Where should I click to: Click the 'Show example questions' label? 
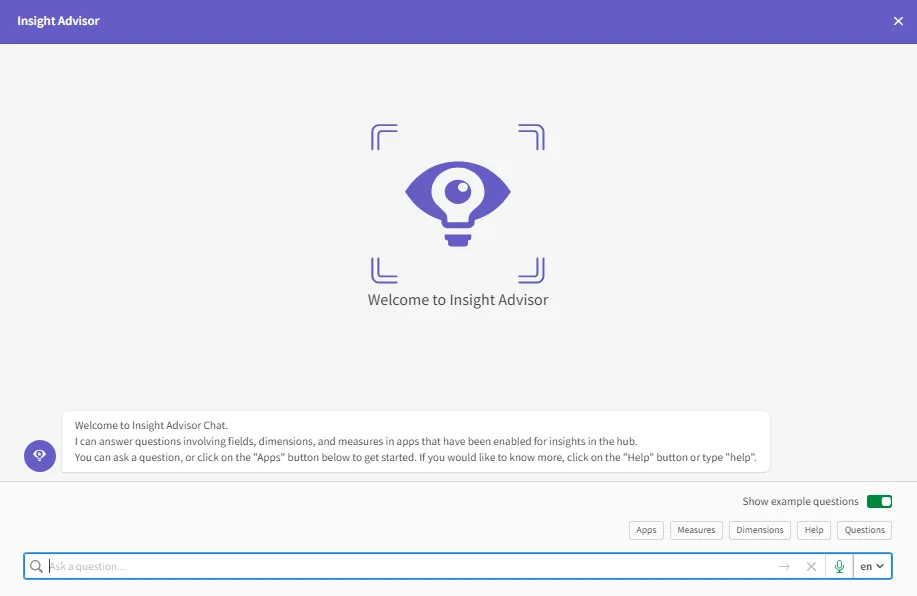(x=800, y=501)
